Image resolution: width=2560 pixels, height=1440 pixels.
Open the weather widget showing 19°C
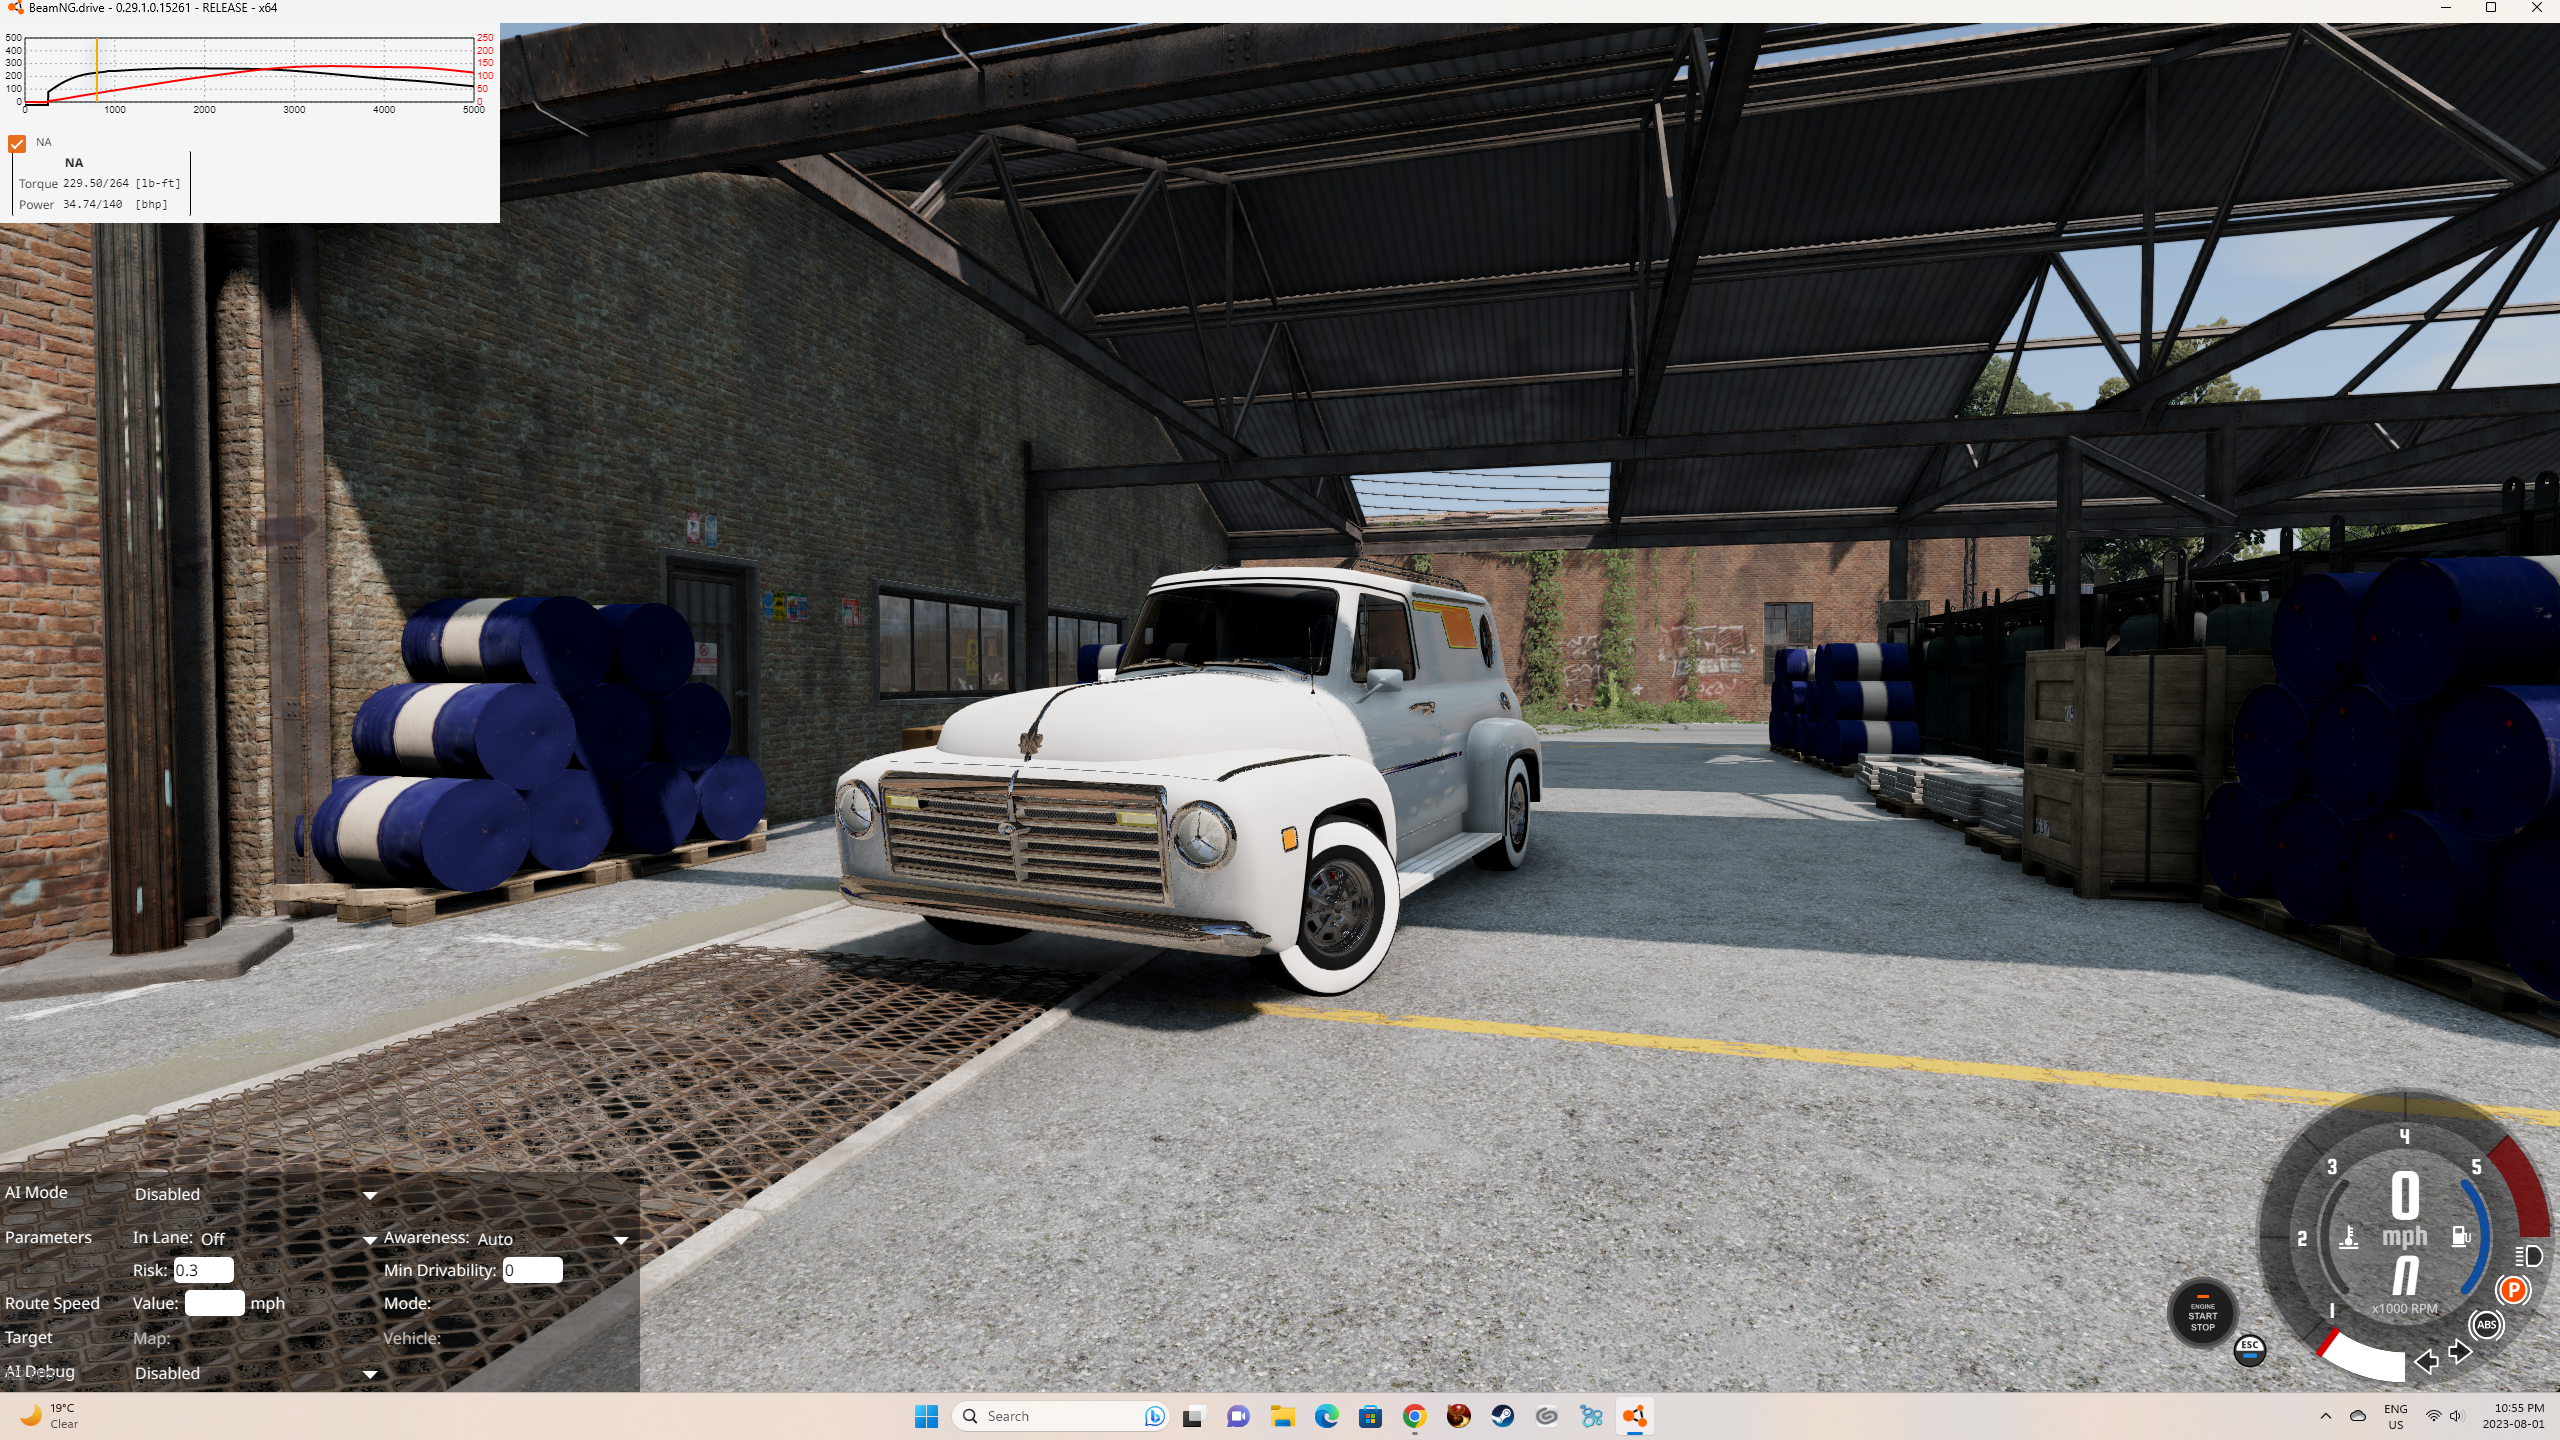pyautogui.click(x=50, y=1416)
